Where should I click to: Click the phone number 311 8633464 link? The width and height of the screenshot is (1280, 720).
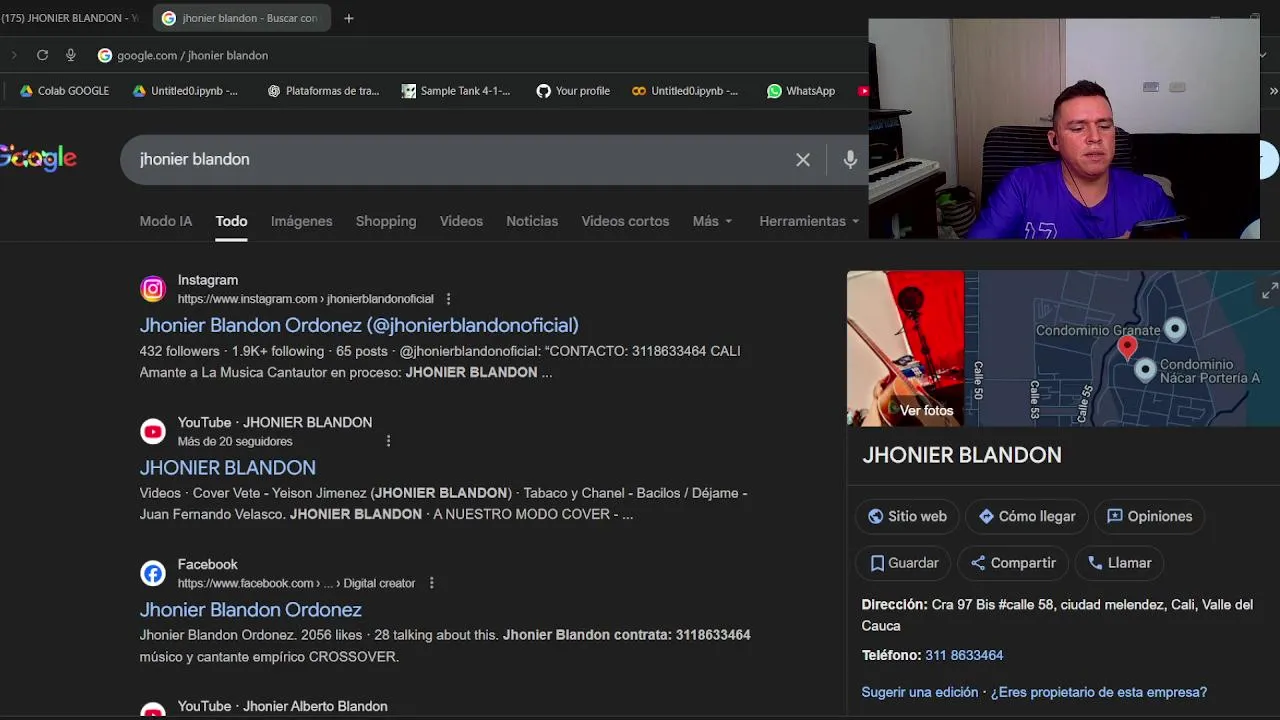pyautogui.click(x=964, y=655)
